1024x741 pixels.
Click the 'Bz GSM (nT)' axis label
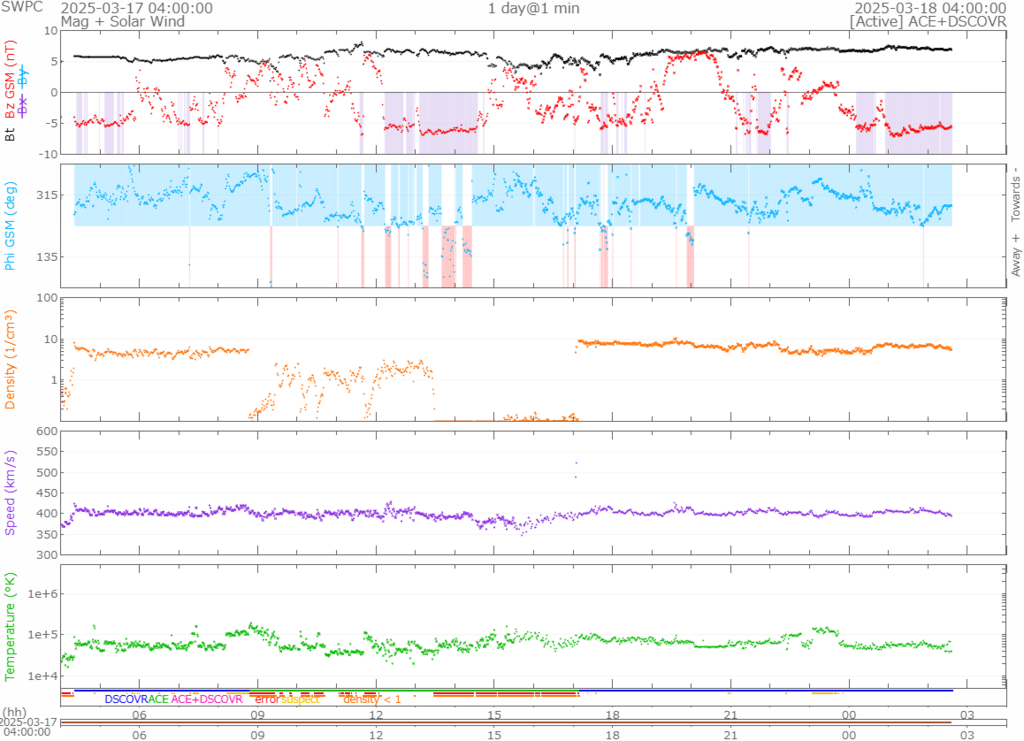coord(10,80)
